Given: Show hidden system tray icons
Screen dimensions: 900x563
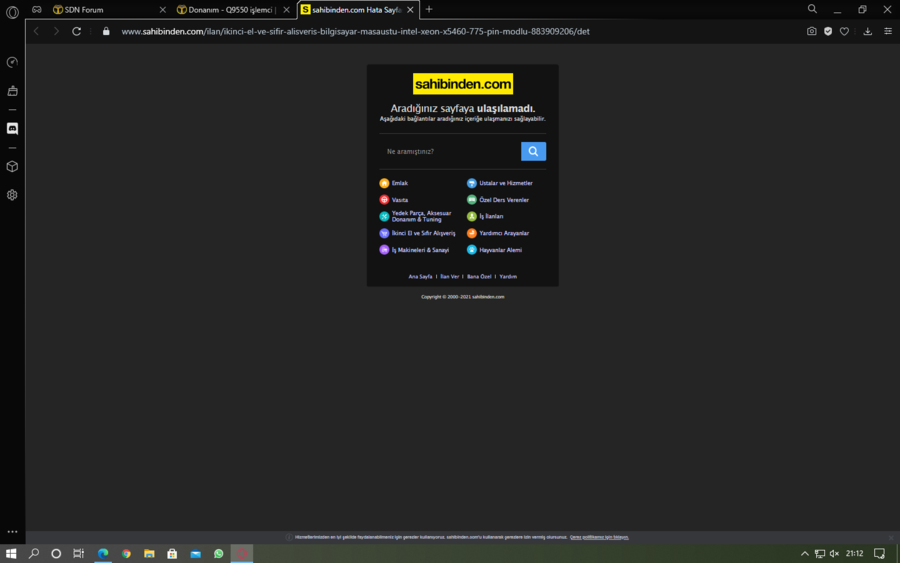Looking at the screenshot, I should [804, 554].
